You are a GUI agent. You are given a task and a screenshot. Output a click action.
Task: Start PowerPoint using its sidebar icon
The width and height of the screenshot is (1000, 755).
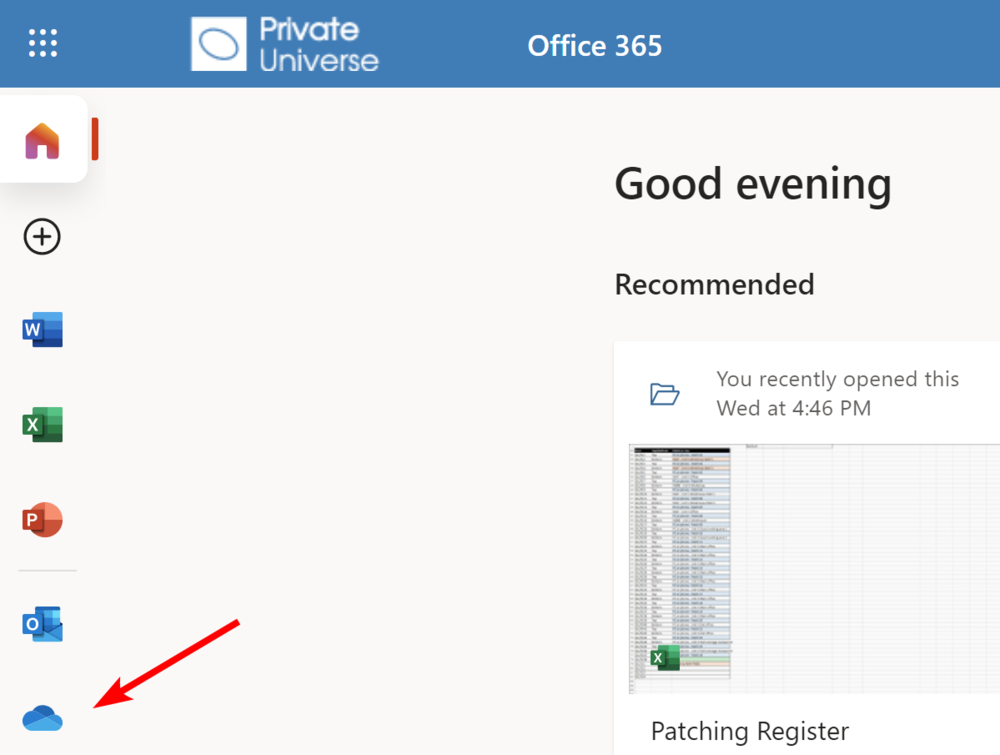[x=42, y=519]
